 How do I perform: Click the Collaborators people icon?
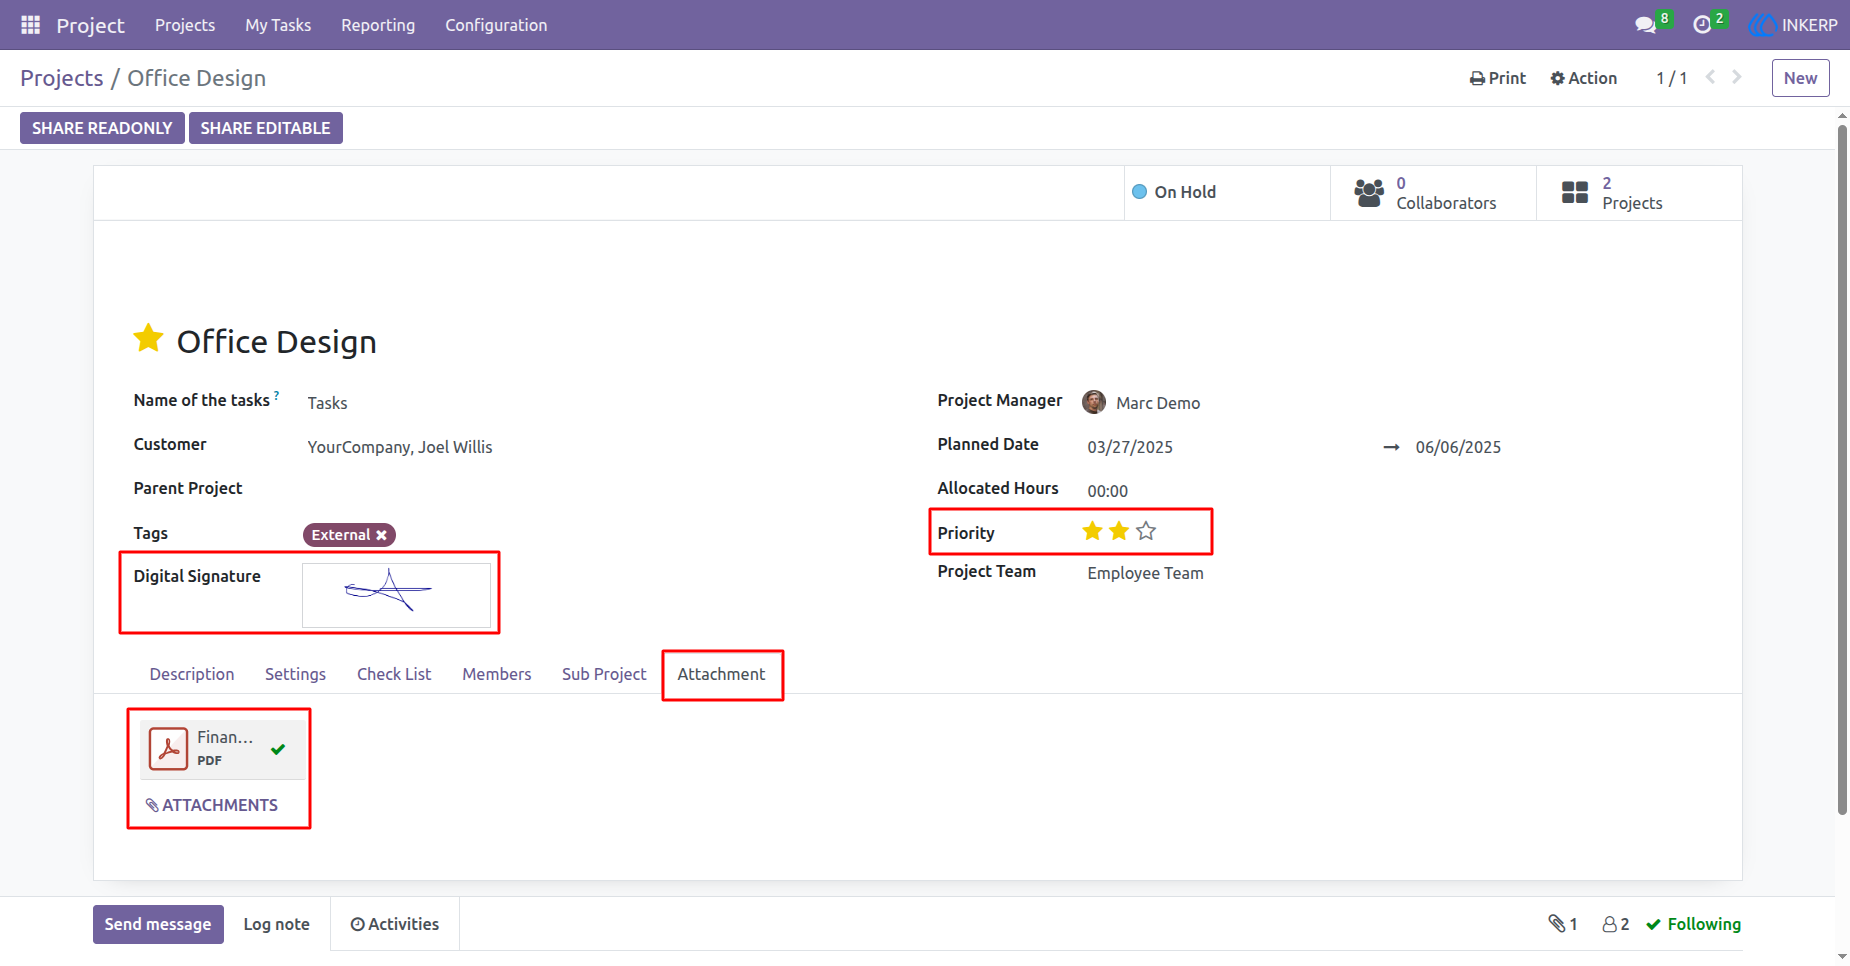(x=1369, y=192)
